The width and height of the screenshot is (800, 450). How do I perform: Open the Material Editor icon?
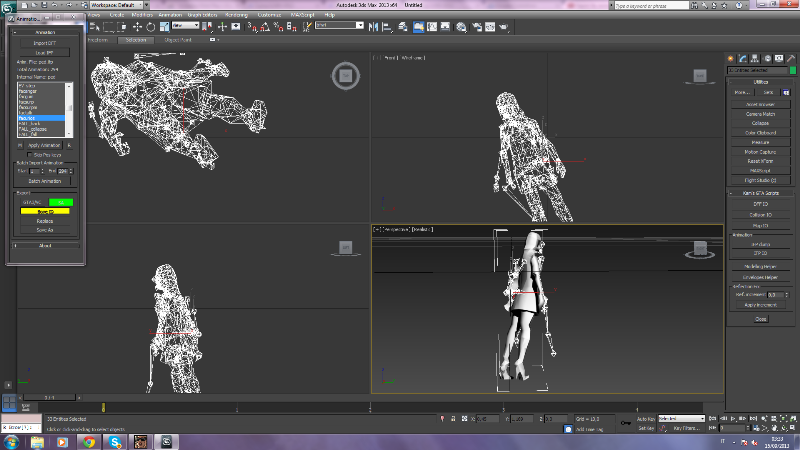click(461, 27)
